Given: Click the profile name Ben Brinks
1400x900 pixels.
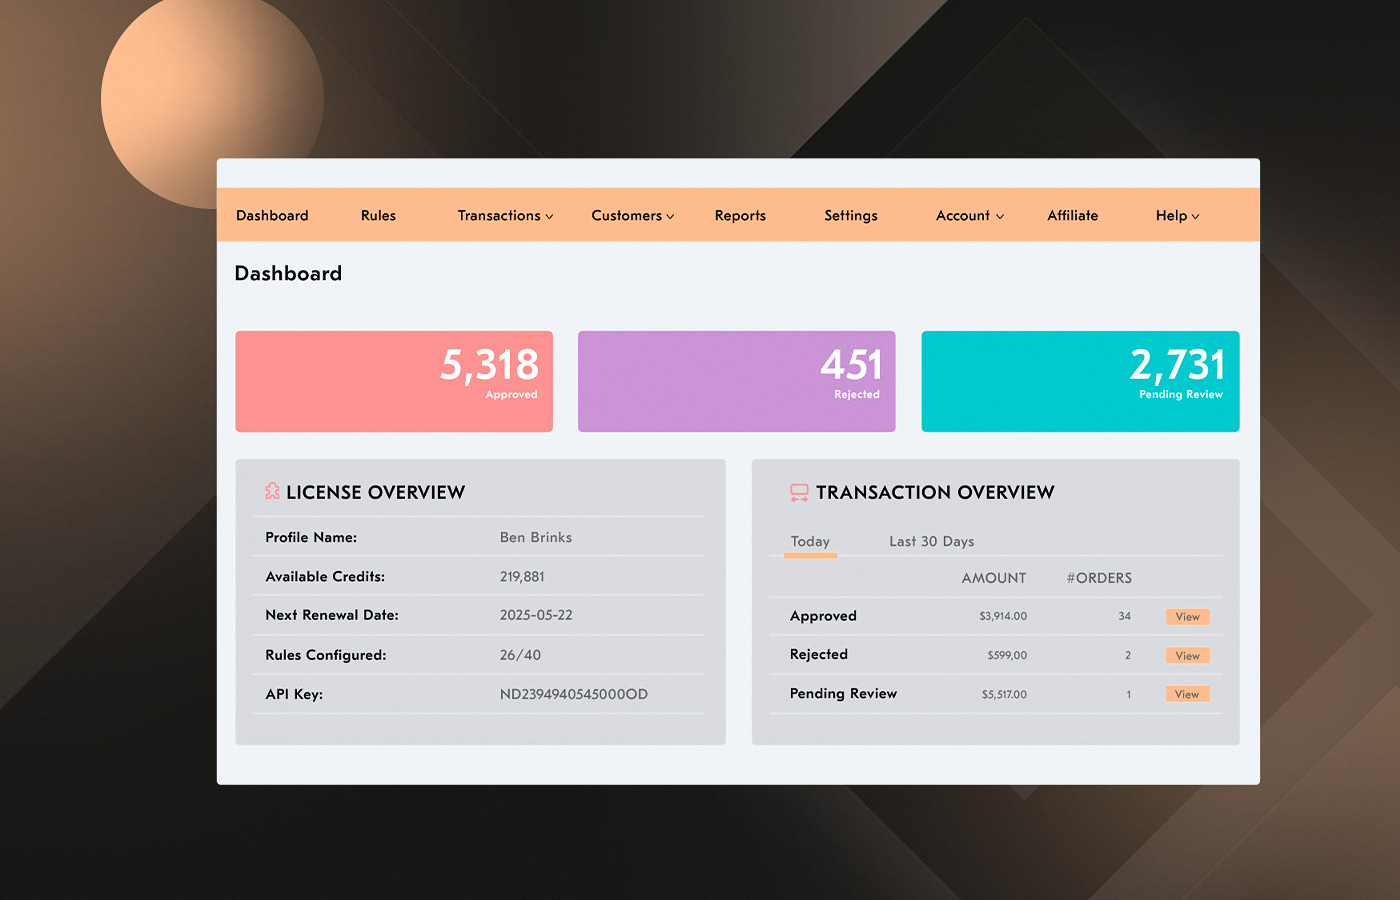Looking at the screenshot, I should point(536,537).
